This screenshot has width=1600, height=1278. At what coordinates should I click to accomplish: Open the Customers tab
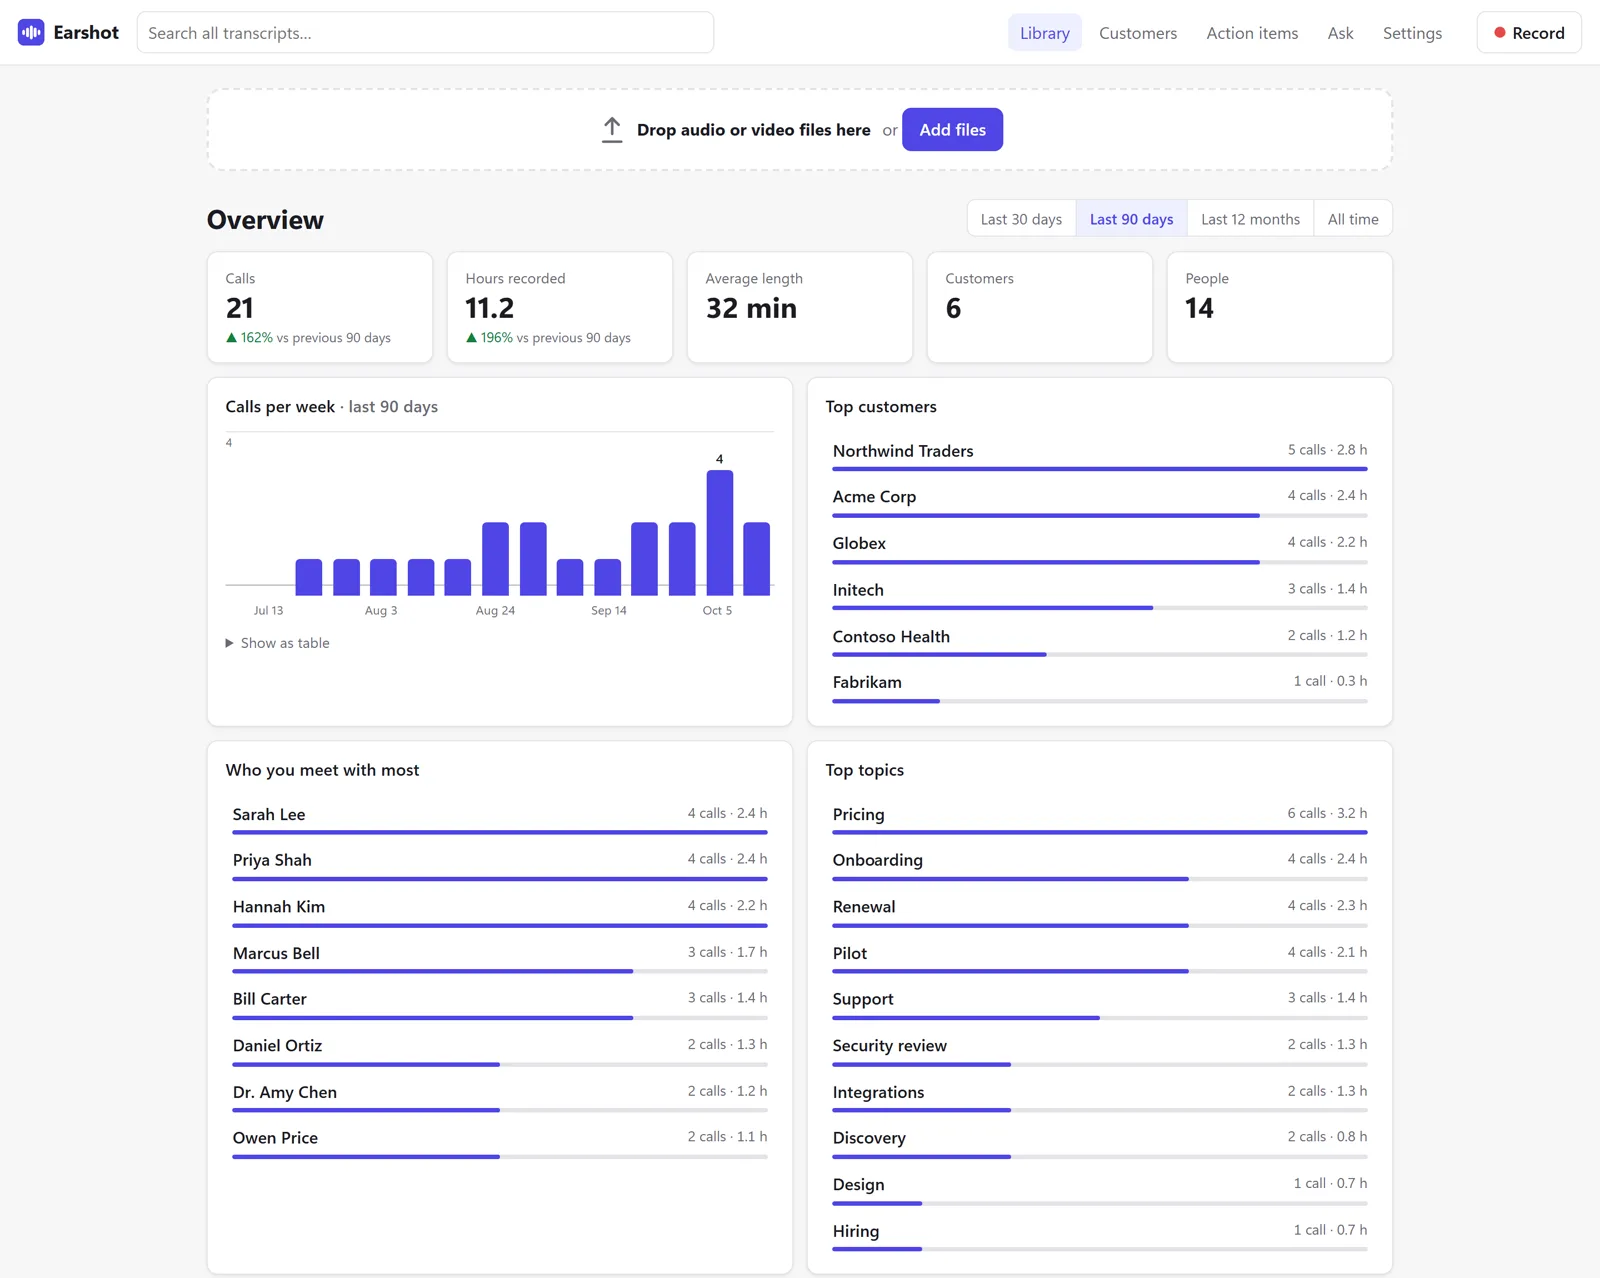pos(1138,33)
